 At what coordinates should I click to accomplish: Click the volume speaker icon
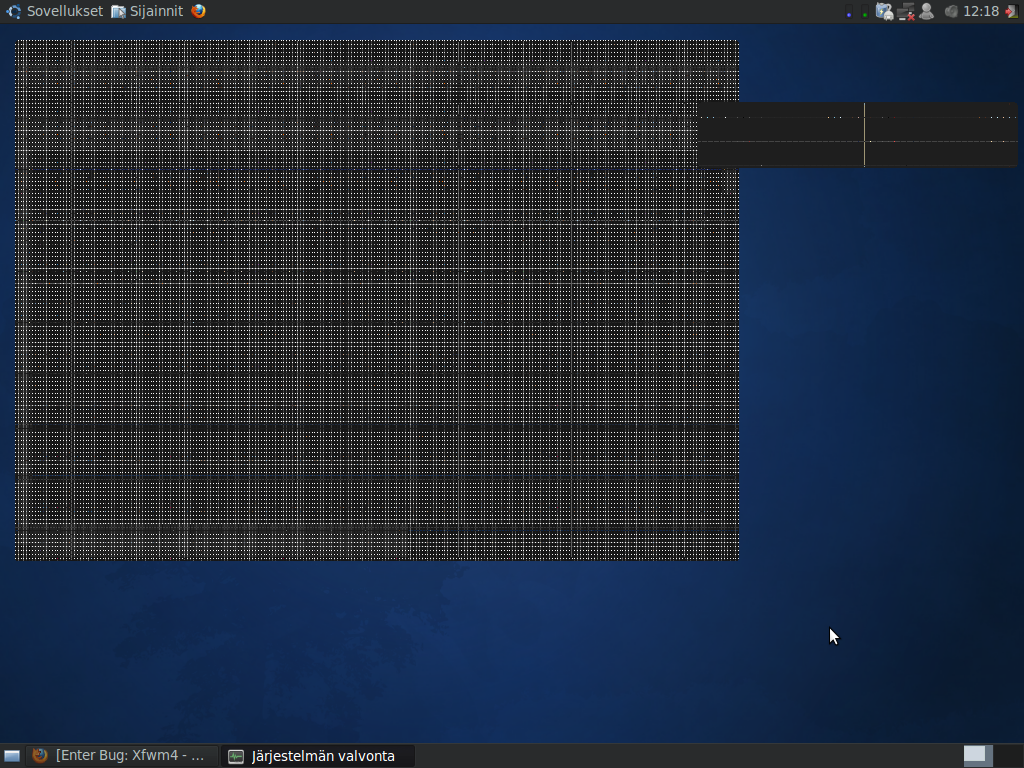click(950, 11)
